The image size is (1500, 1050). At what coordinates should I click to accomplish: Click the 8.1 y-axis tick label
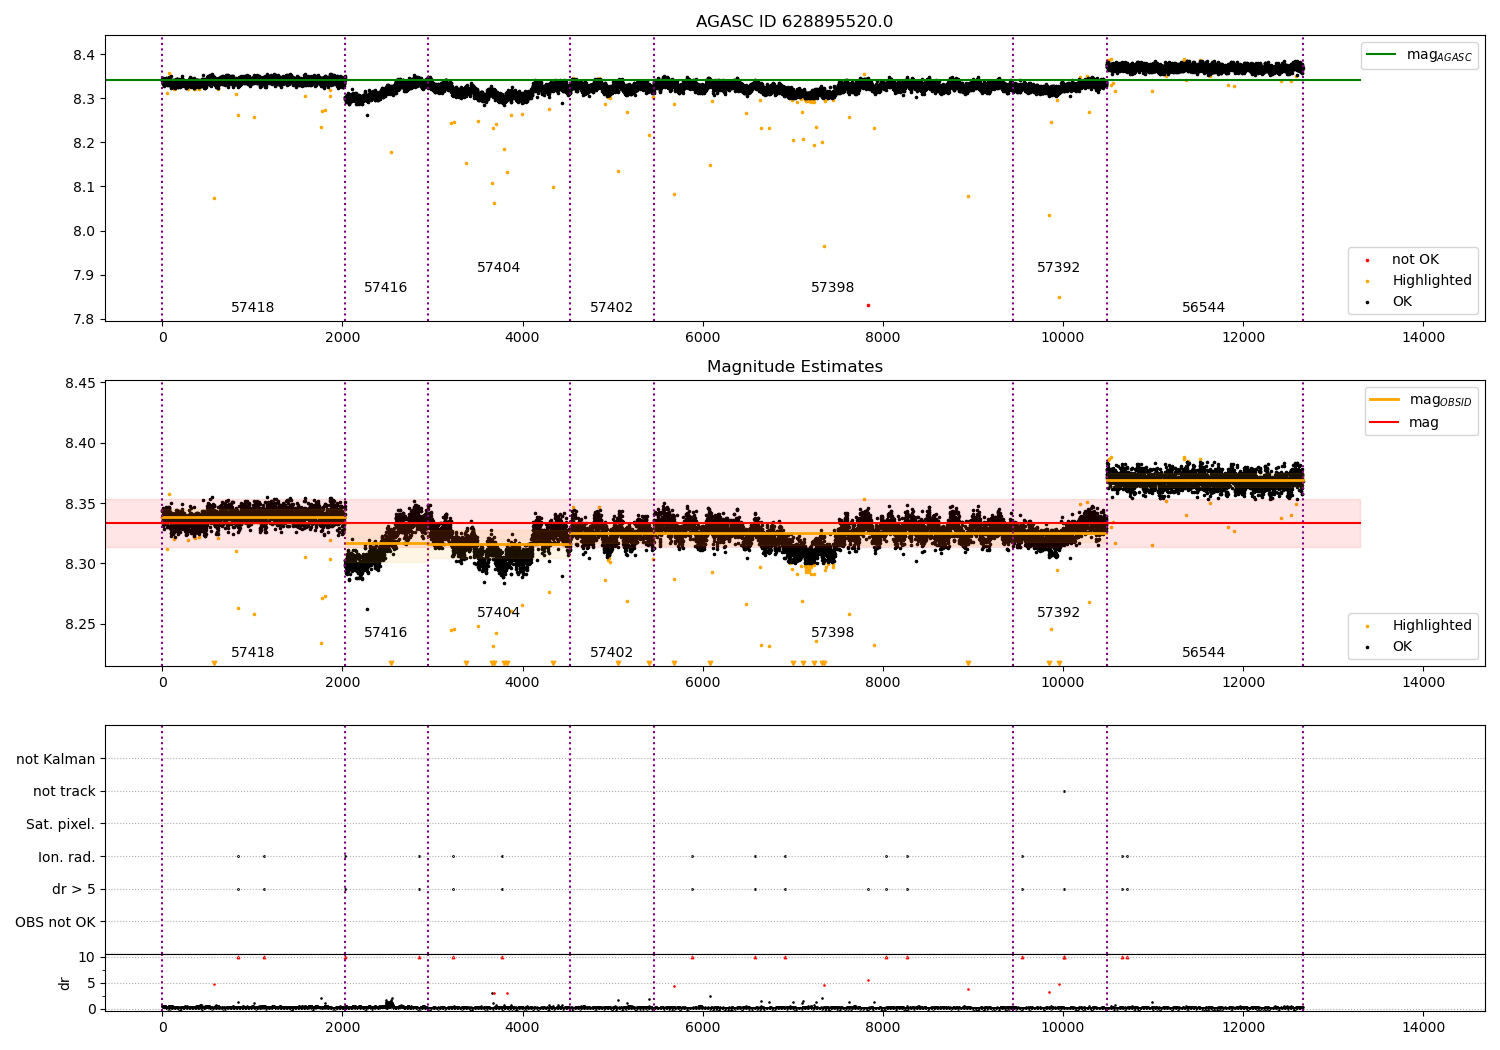click(83, 188)
